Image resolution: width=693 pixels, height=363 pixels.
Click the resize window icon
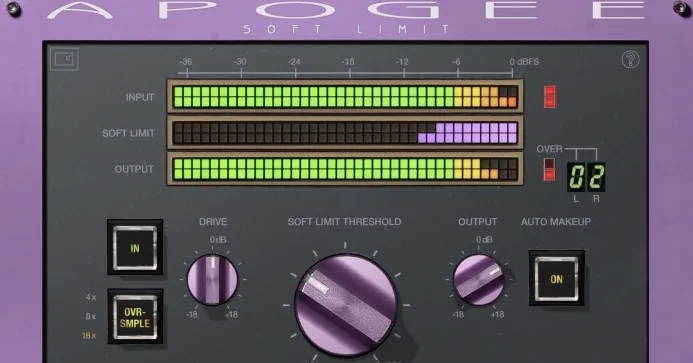tap(64, 59)
